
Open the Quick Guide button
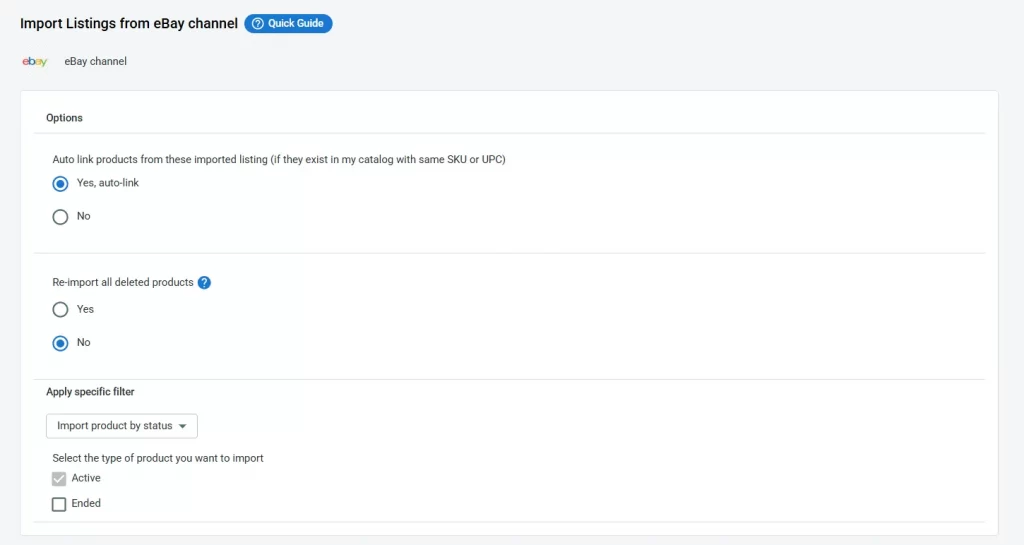tap(288, 24)
